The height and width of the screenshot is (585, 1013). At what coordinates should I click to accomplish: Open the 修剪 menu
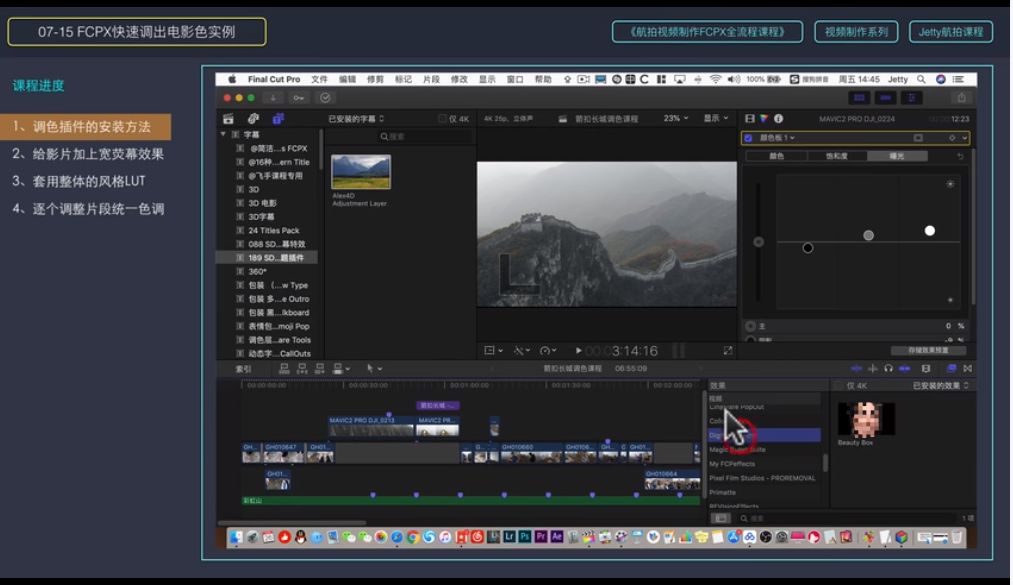click(x=375, y=79)
